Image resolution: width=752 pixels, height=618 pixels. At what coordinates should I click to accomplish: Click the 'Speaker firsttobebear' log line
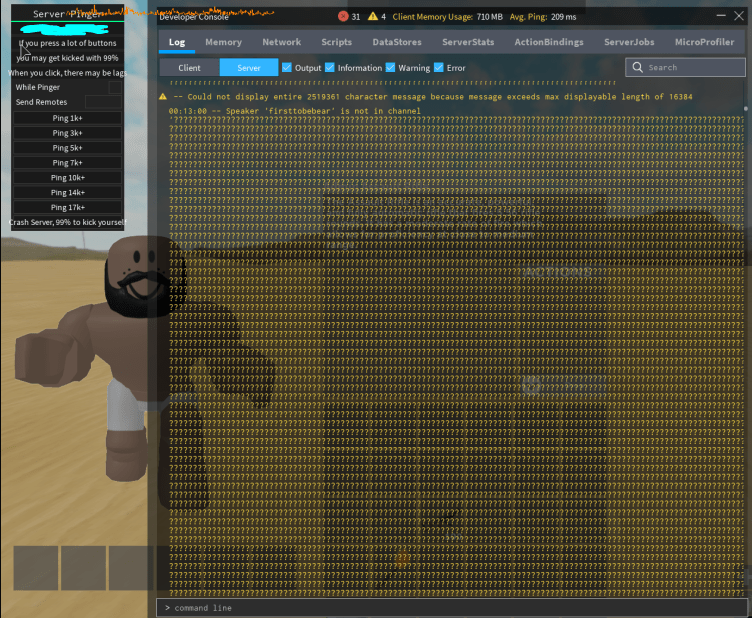click(x=294, y=111)
